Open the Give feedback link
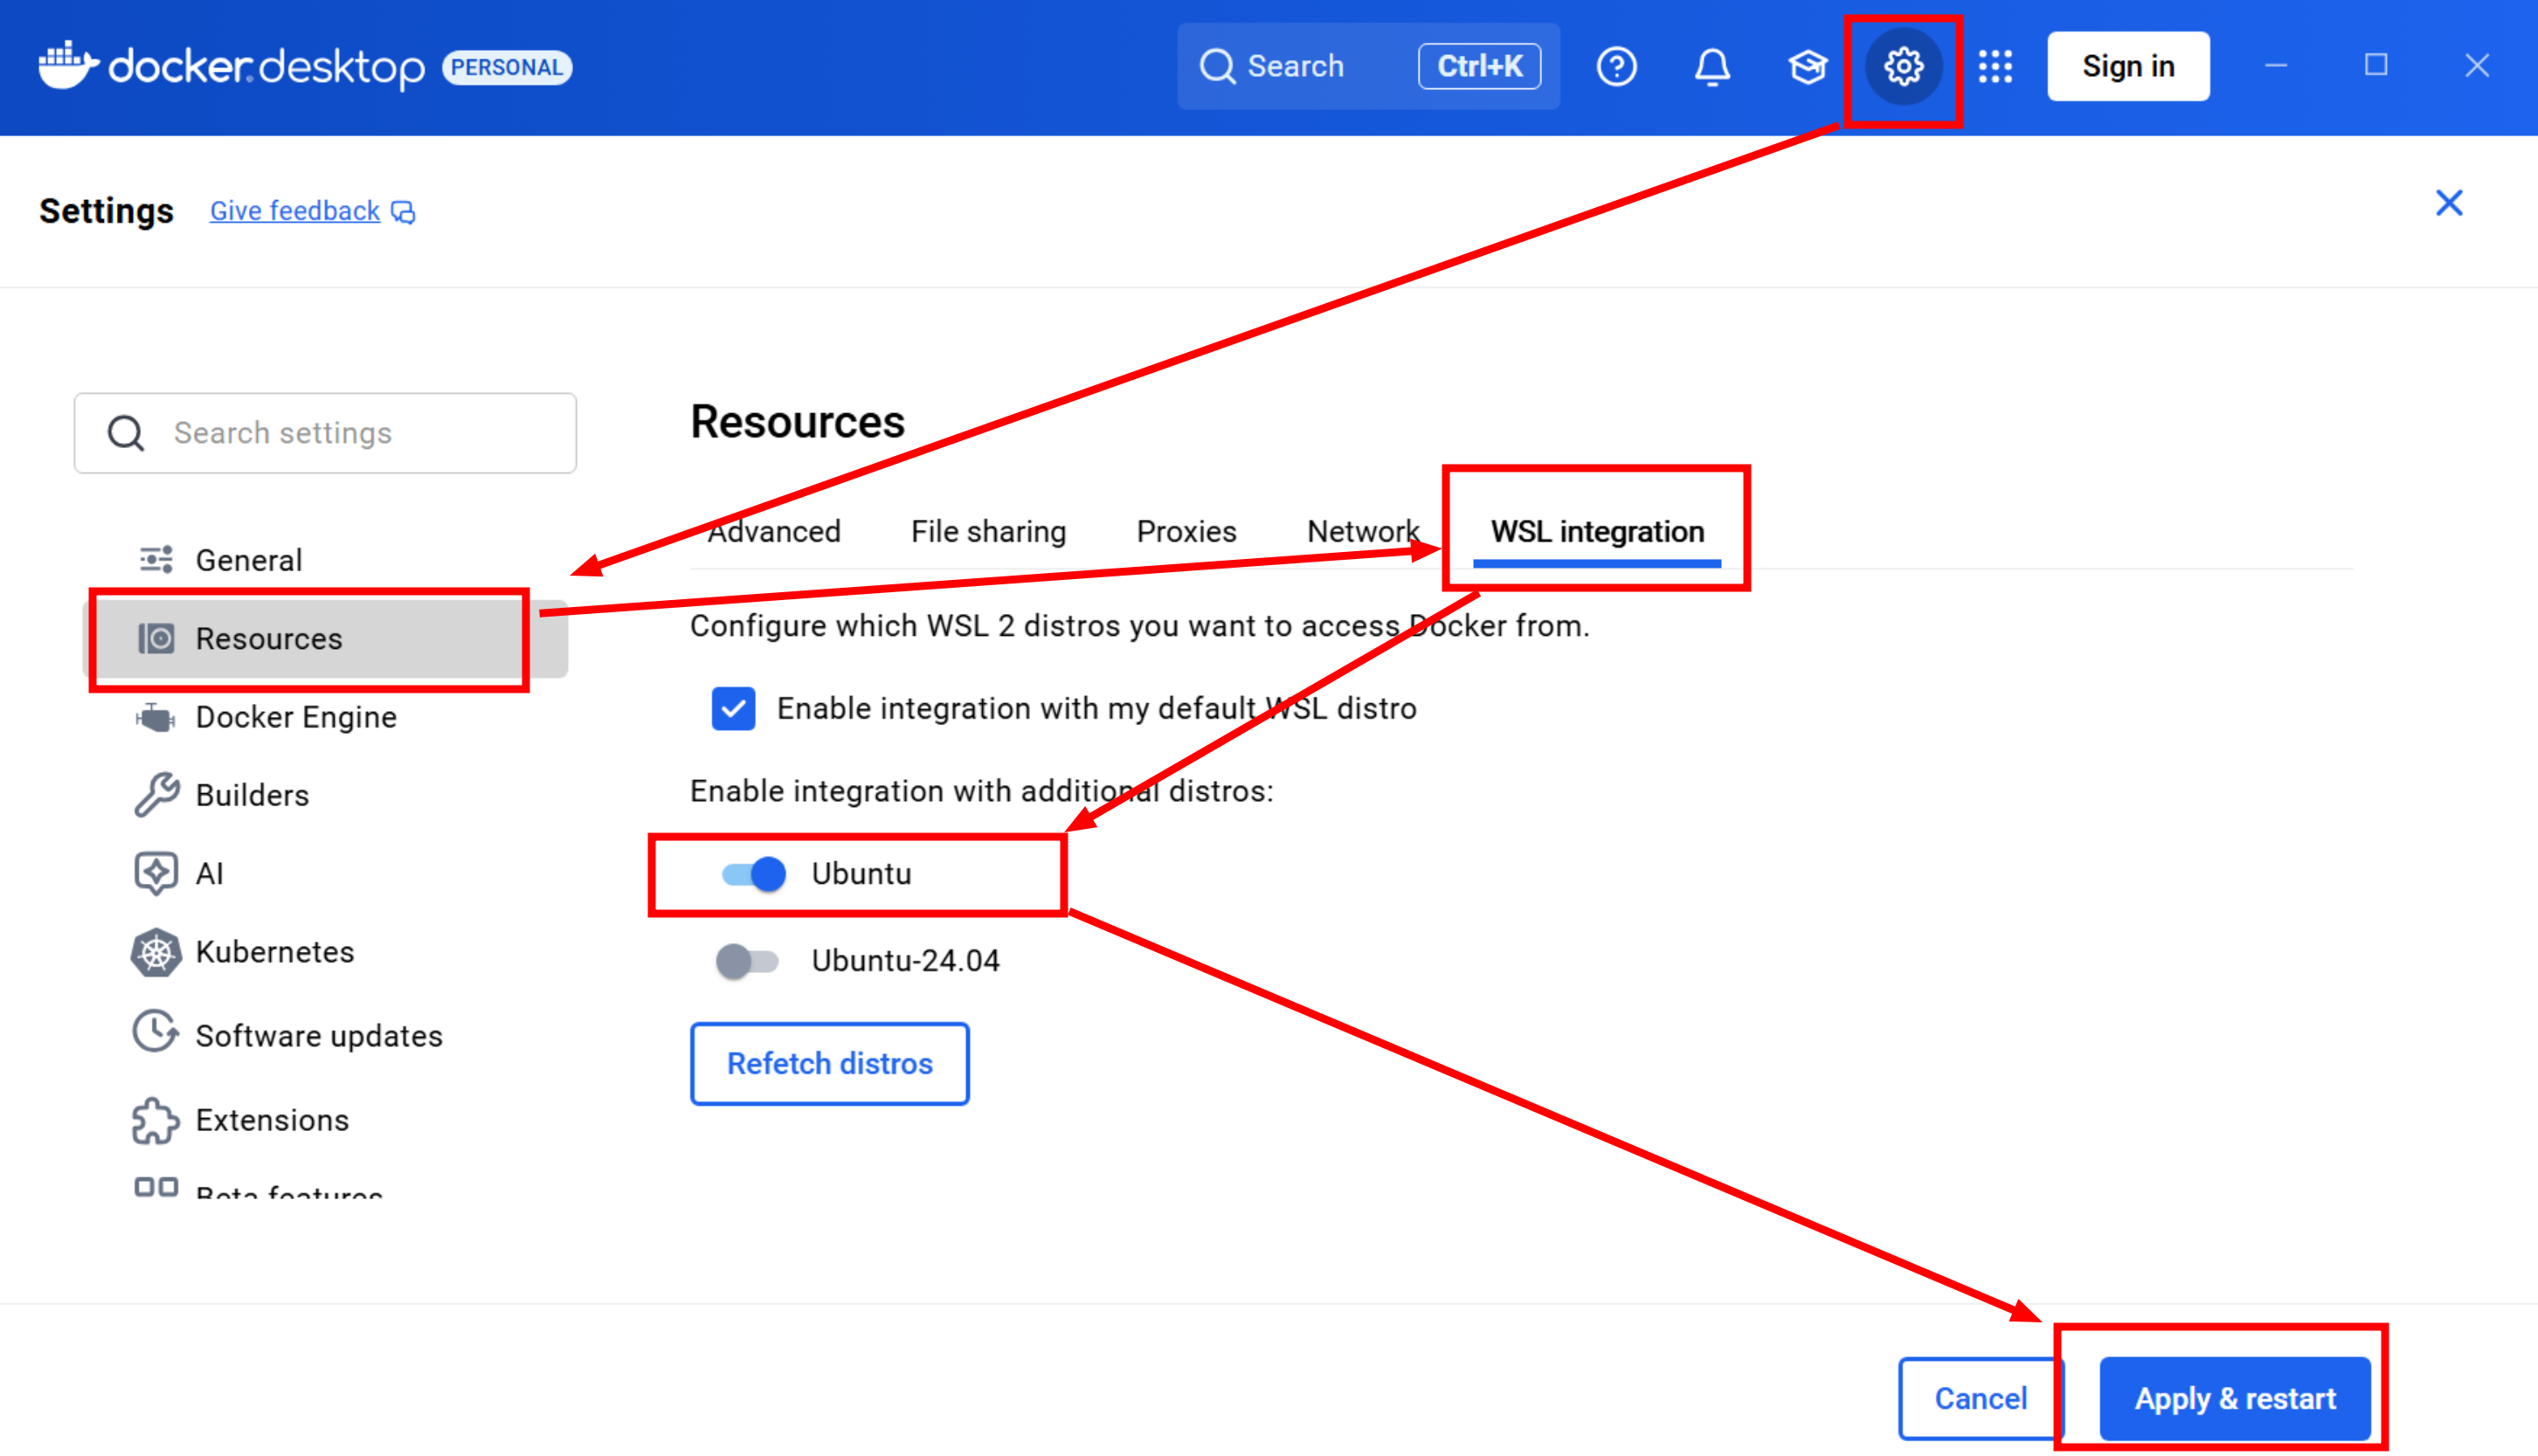 coord(295,211)
